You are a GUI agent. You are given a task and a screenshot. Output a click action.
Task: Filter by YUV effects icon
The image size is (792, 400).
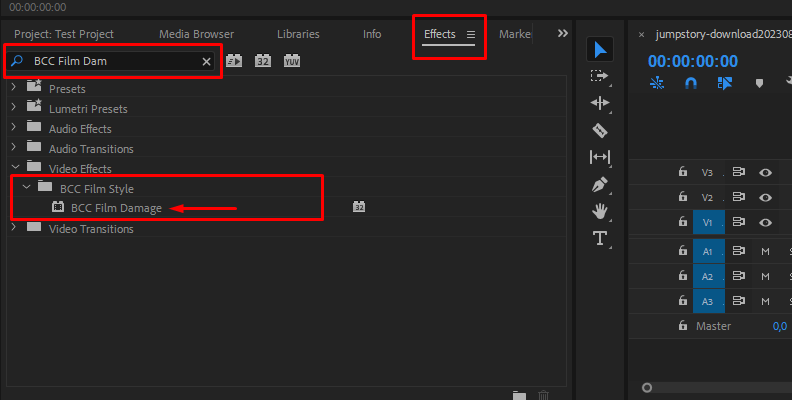292,61
